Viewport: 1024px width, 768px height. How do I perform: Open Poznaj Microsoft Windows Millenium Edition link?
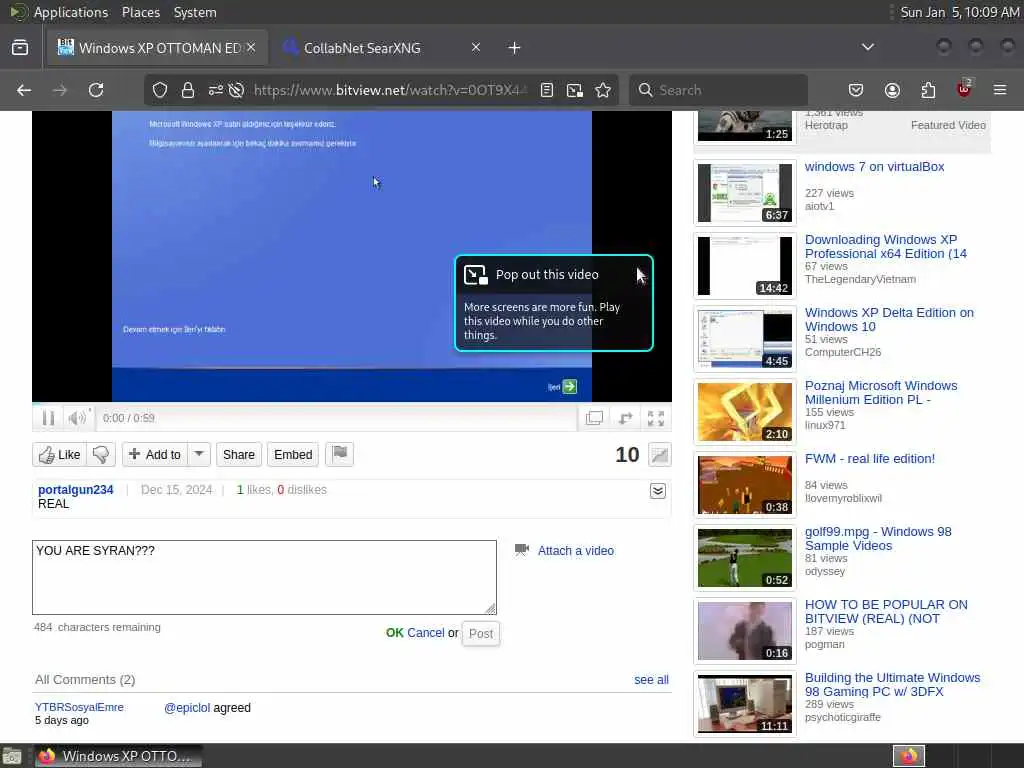881,392
